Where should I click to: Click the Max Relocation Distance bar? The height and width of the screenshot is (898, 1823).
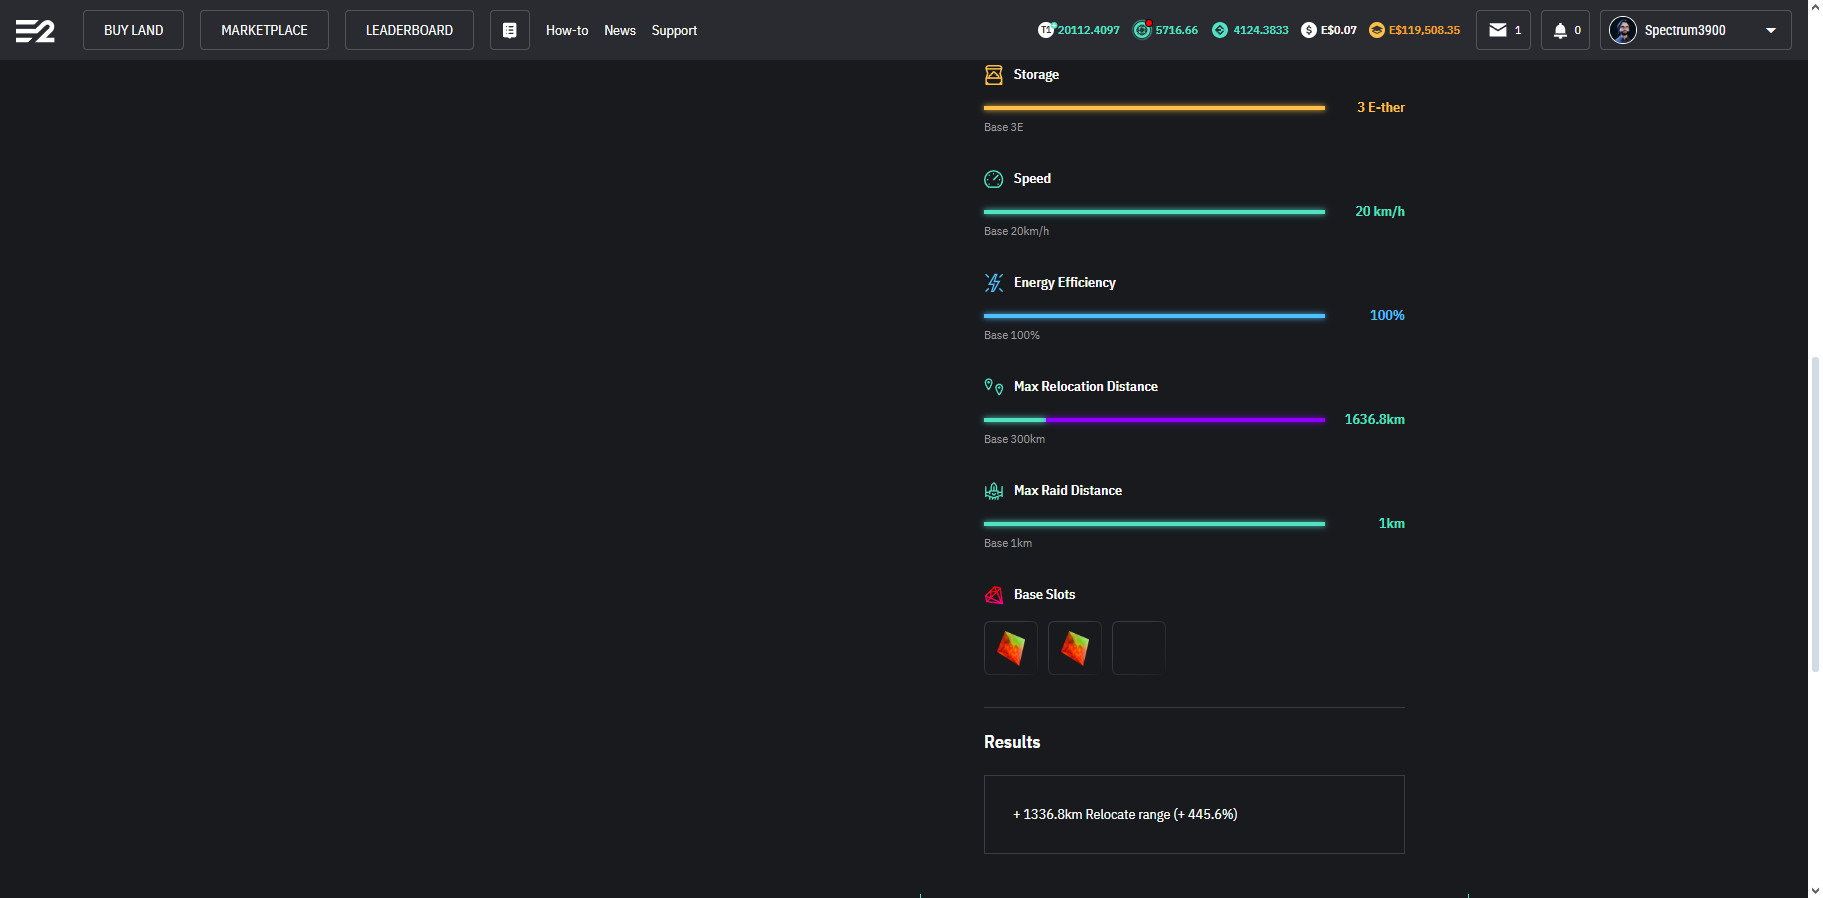1154,420
